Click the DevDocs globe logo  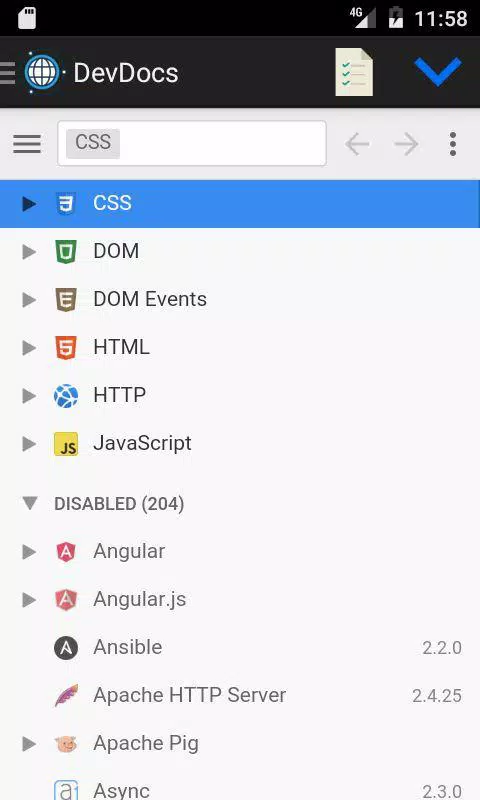tap(42, 72)
